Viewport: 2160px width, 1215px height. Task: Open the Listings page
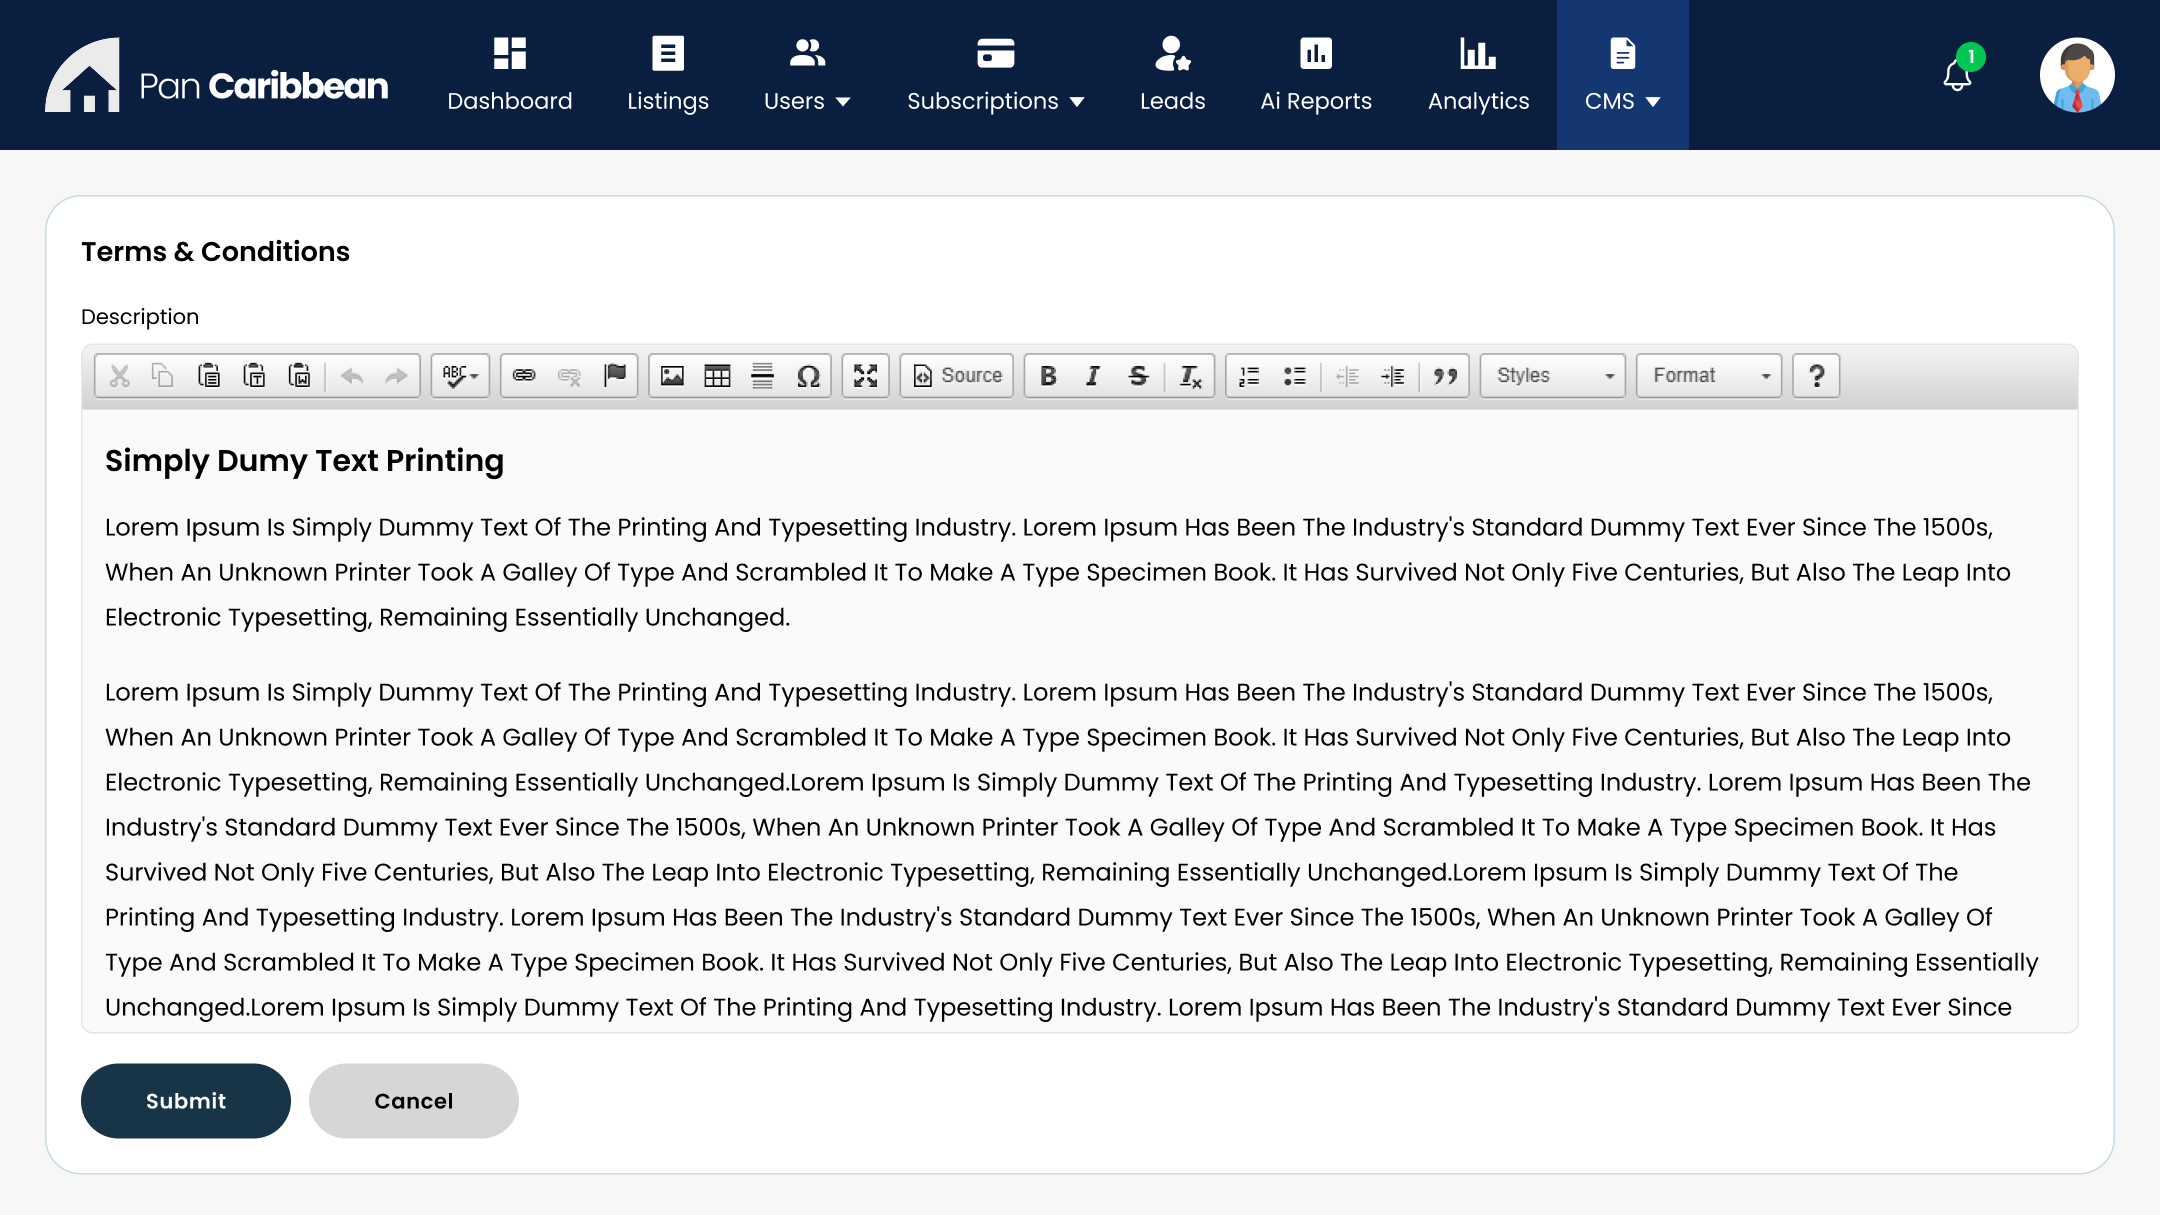[x=668, y=75]
